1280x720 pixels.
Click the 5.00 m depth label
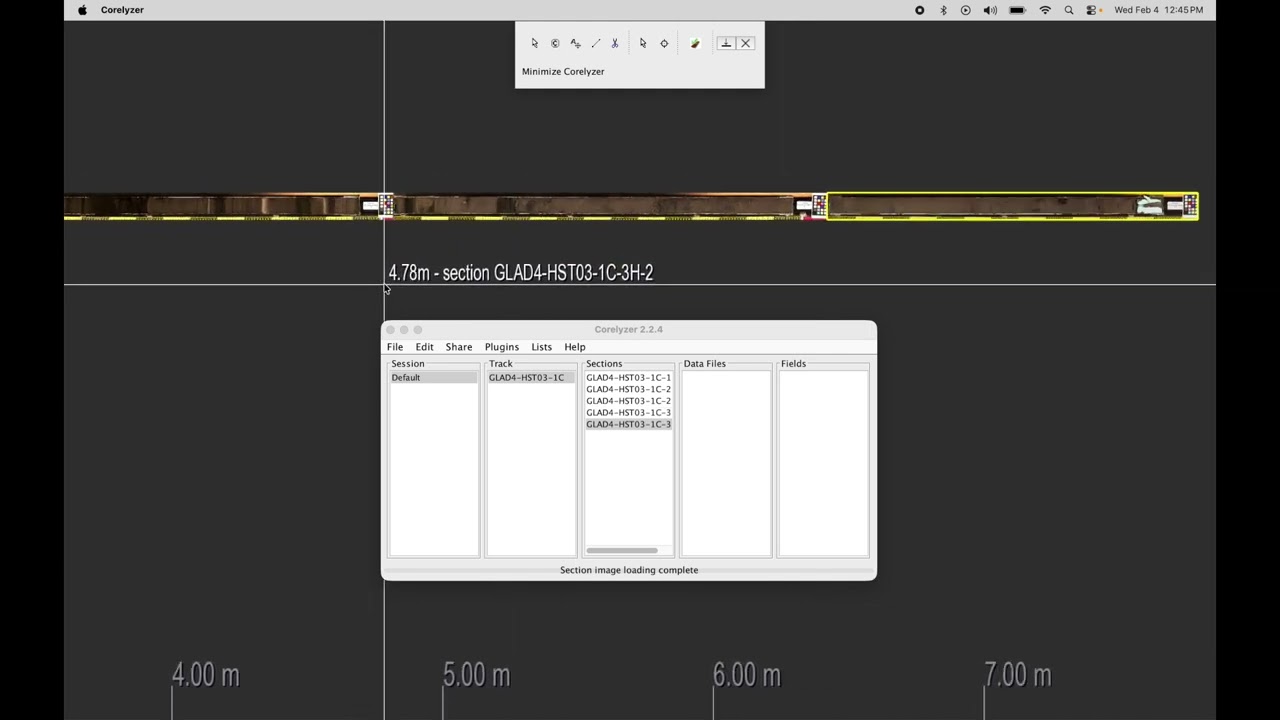click(476, 675)
